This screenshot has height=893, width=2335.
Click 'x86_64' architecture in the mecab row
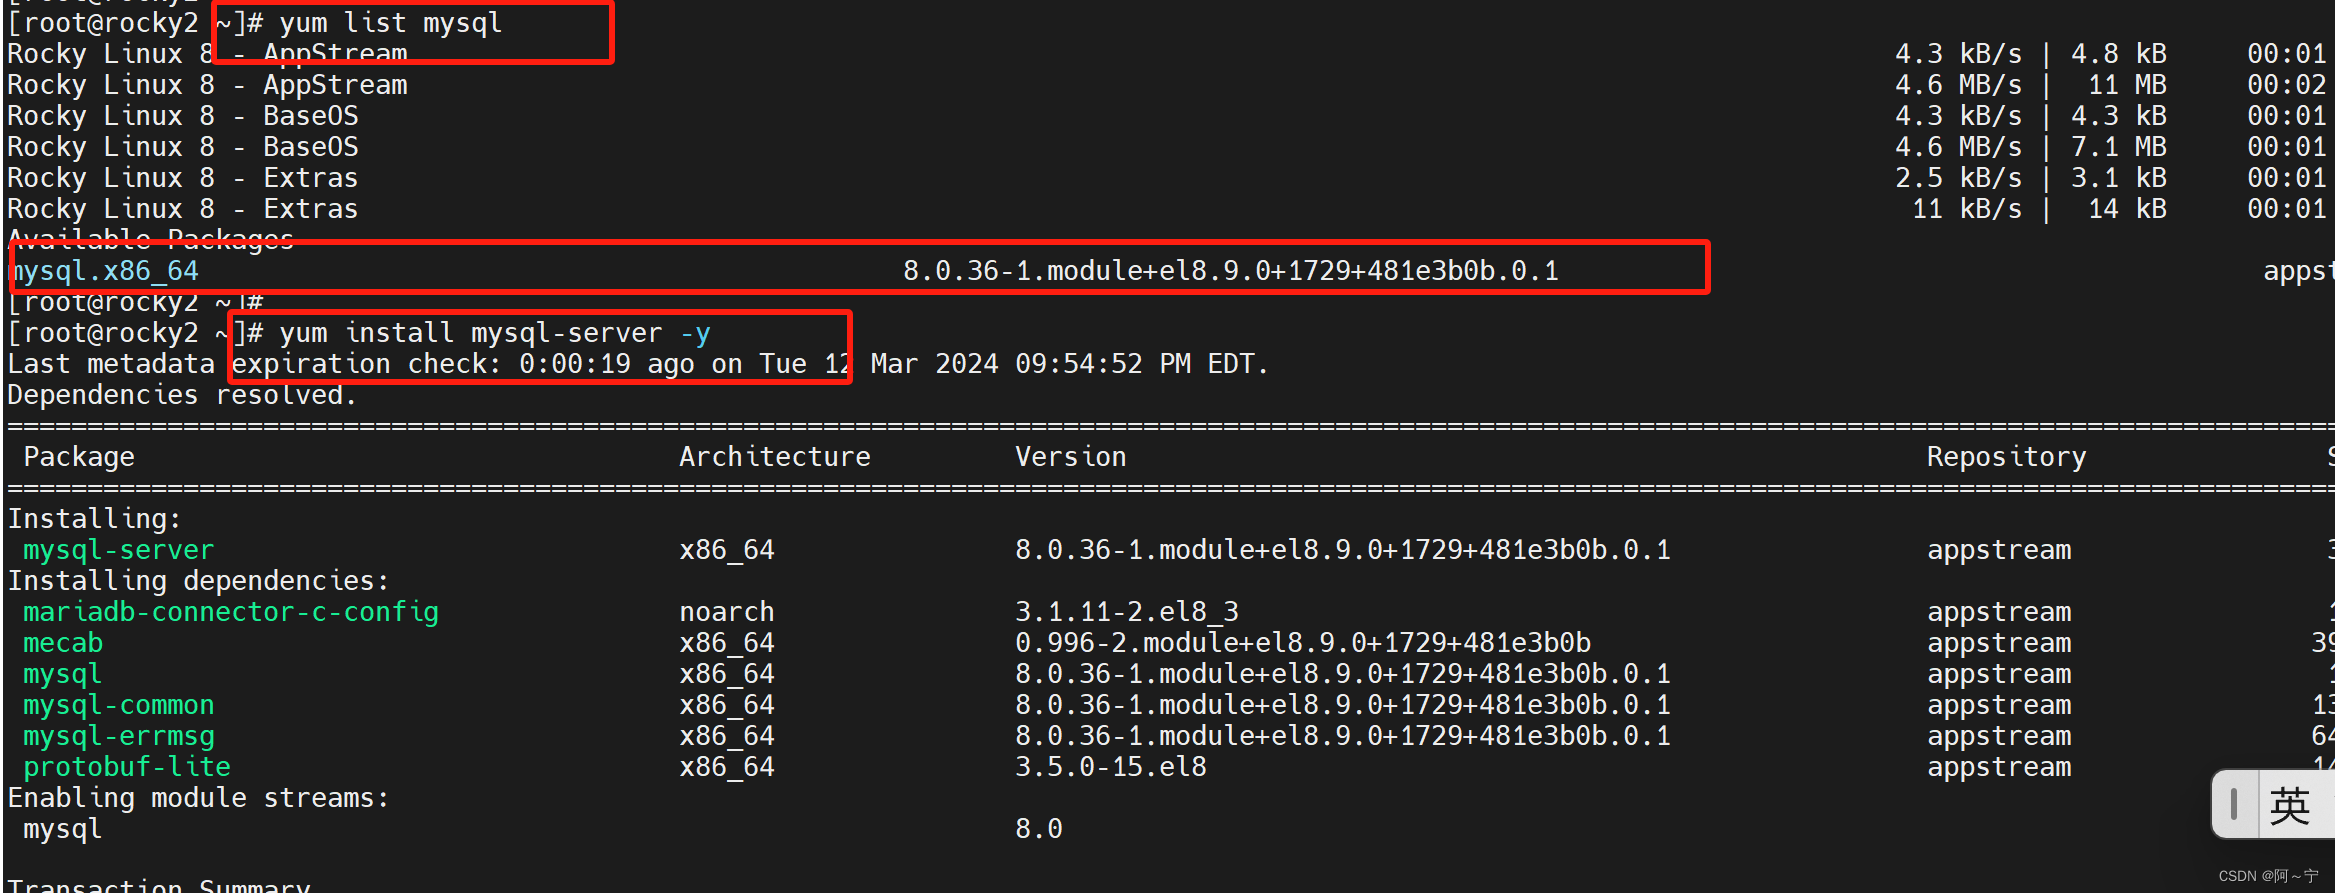(727, 643)
